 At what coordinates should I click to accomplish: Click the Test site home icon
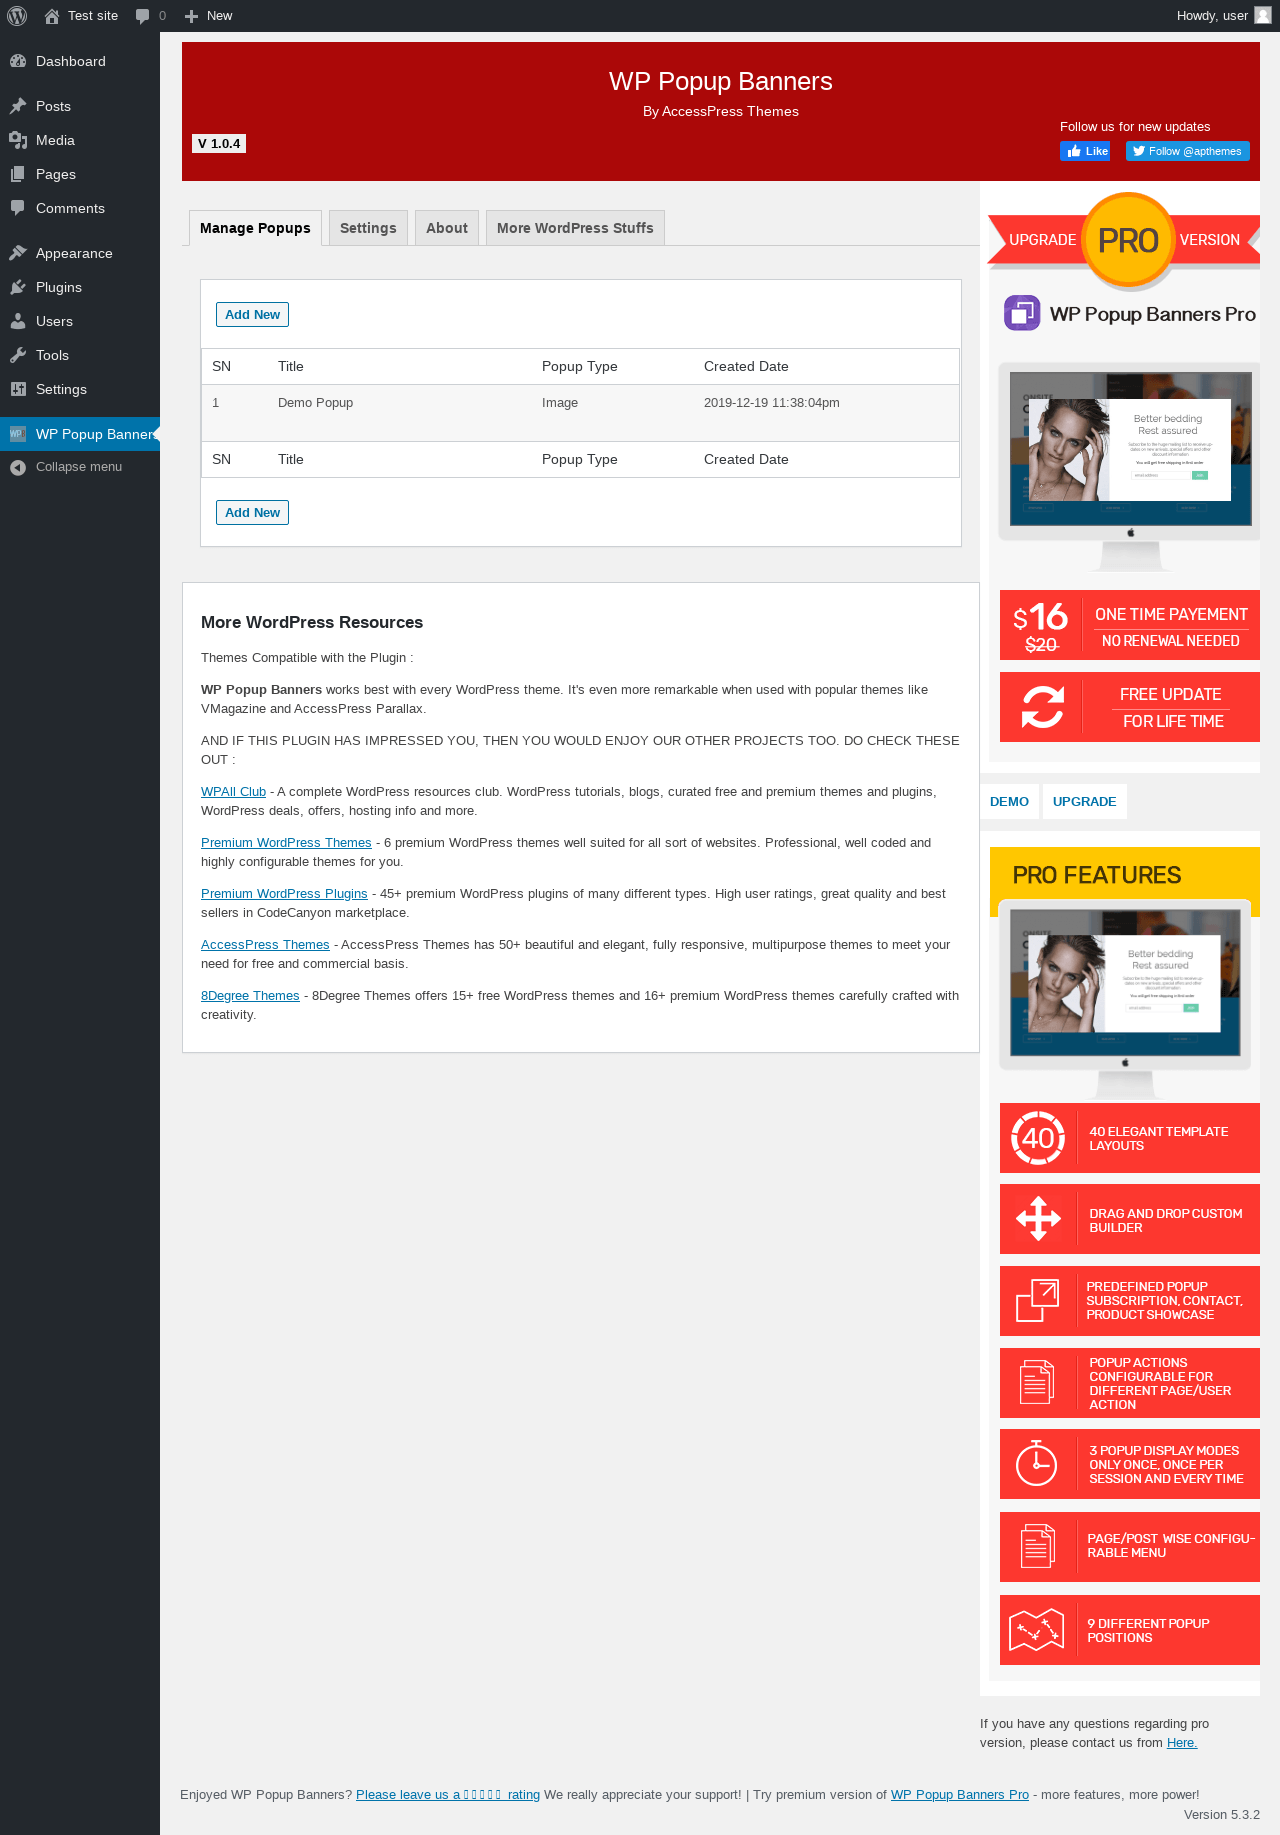coord(52,16)
